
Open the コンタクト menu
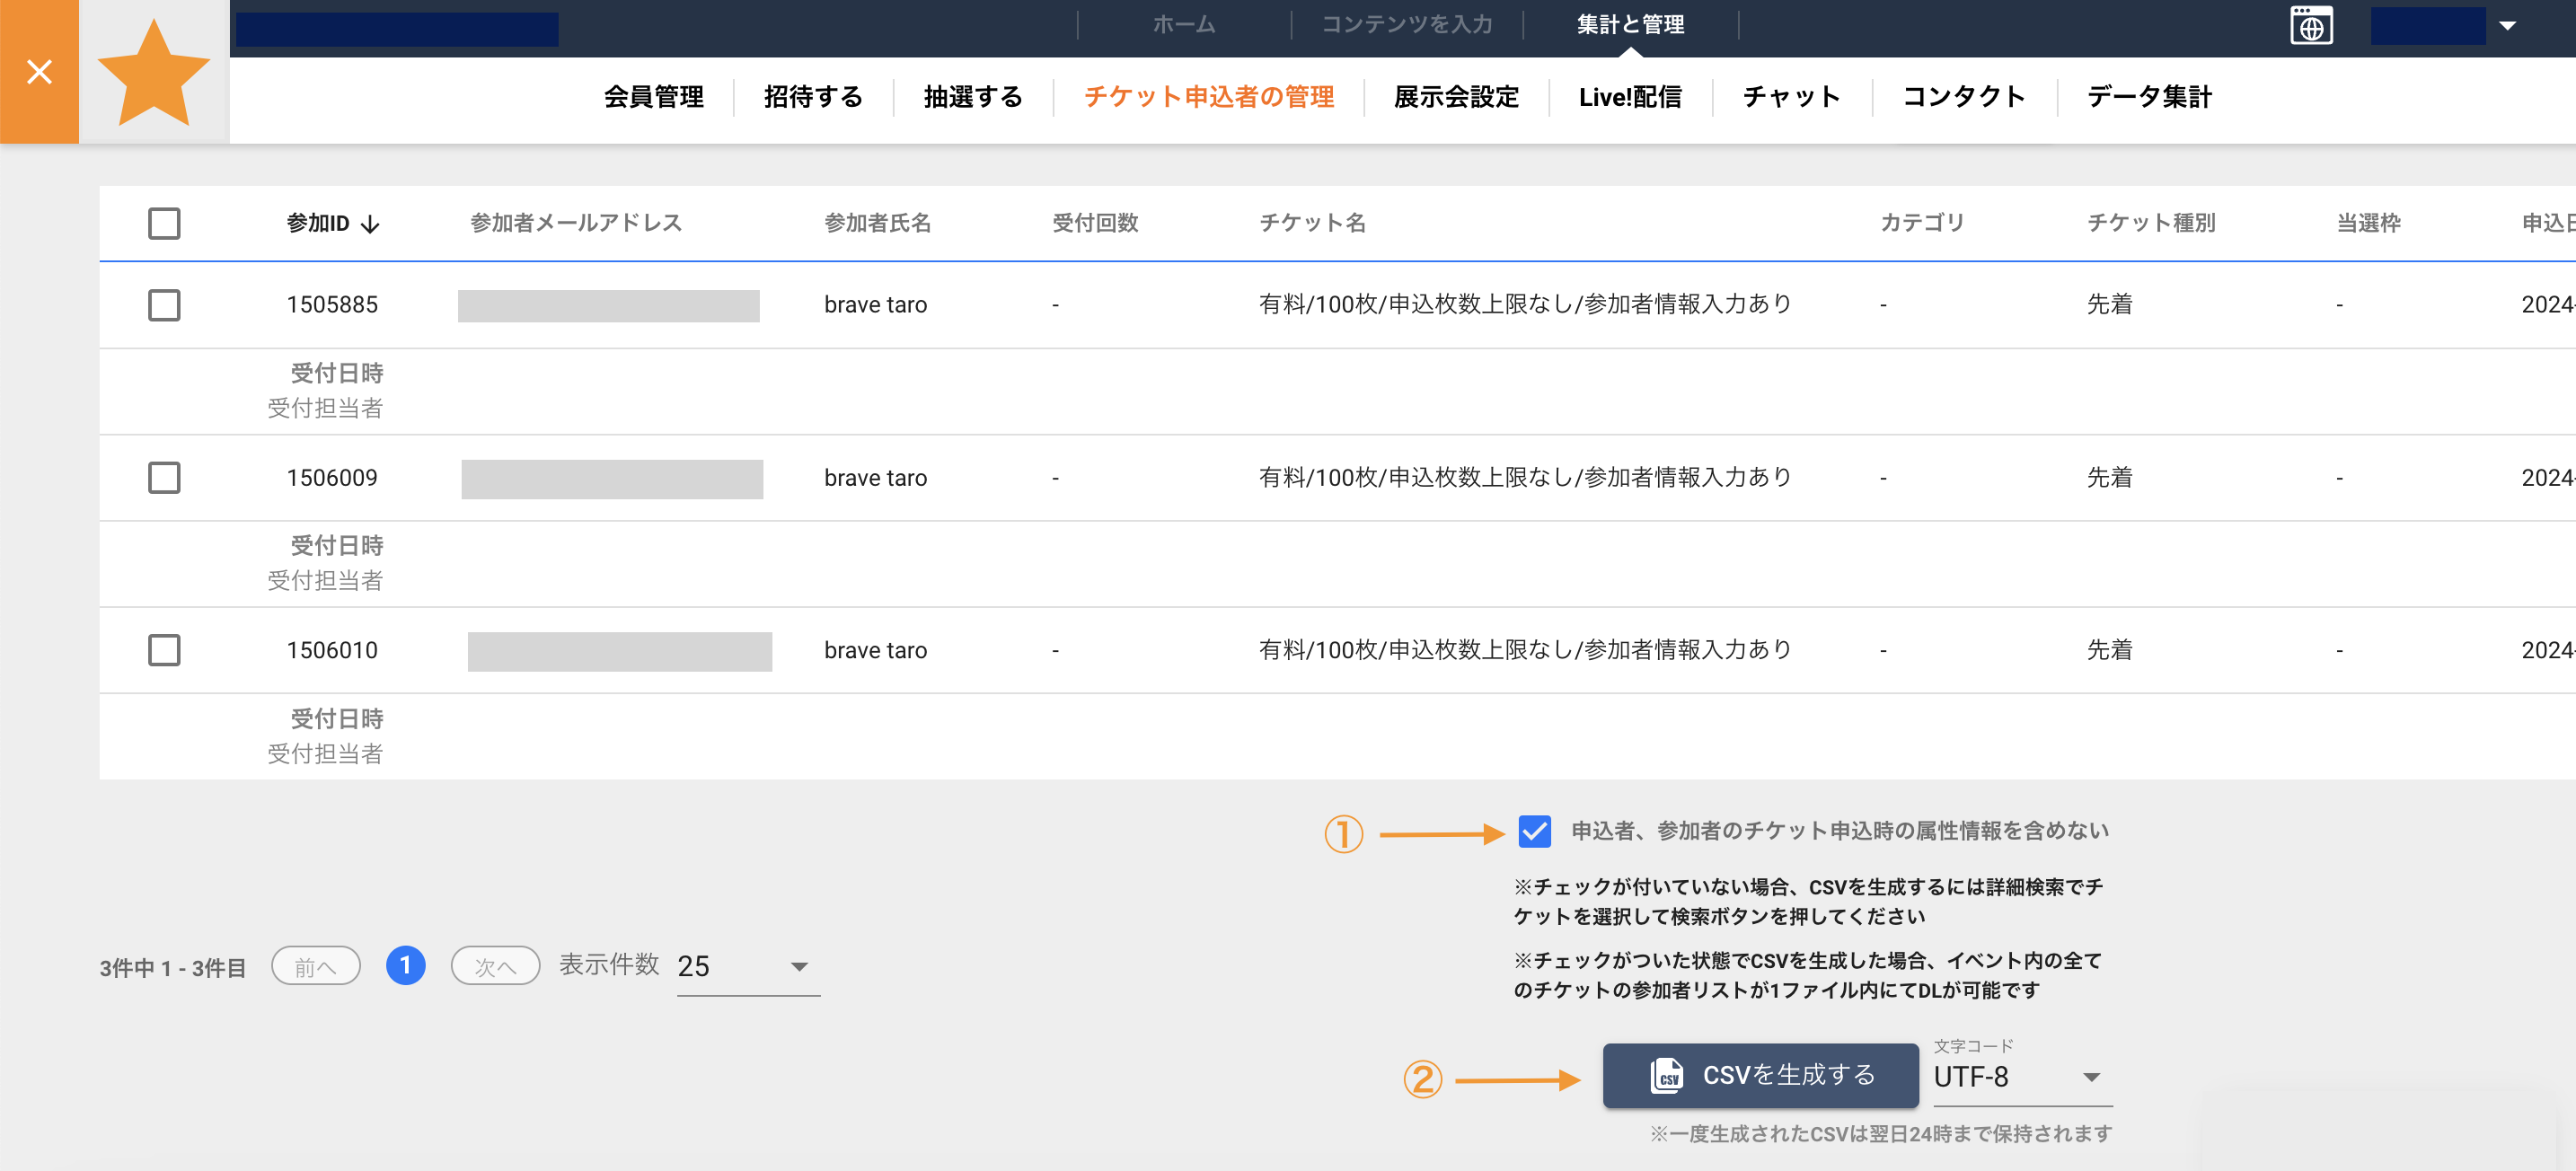click(x=1964, y=97)
